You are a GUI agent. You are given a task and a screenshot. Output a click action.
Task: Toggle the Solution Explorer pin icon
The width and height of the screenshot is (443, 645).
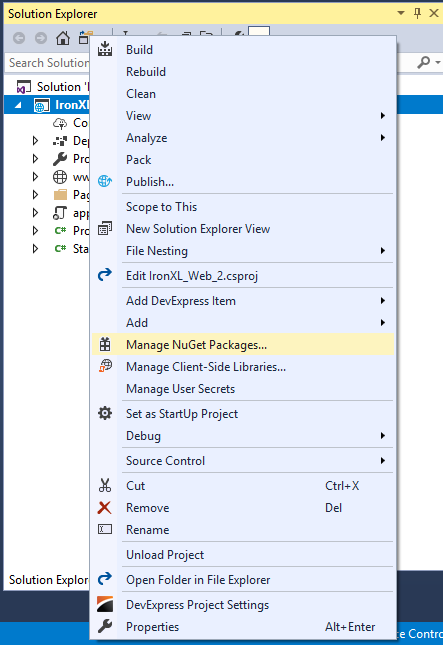[x=417, y=14]
